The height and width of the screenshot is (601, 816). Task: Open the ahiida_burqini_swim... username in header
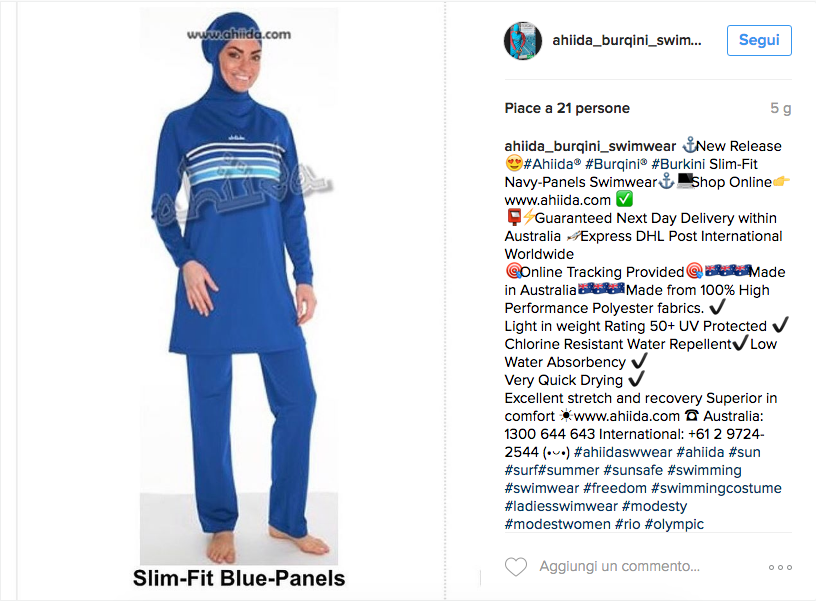pyautogui.click(x=627, y=40)
